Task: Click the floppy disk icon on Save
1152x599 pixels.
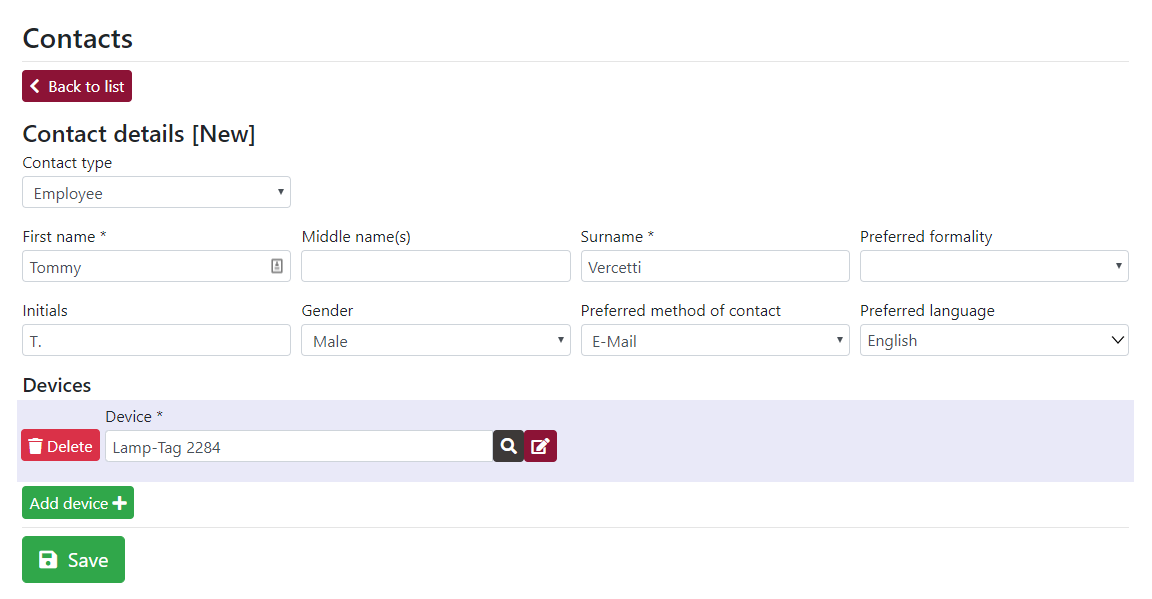Action: pos(48,560)
